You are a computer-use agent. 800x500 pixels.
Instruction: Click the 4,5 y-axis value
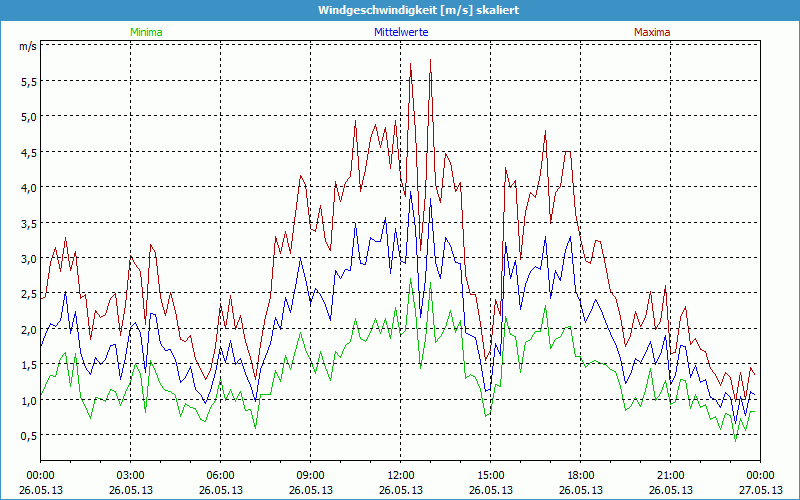[28, 152]
